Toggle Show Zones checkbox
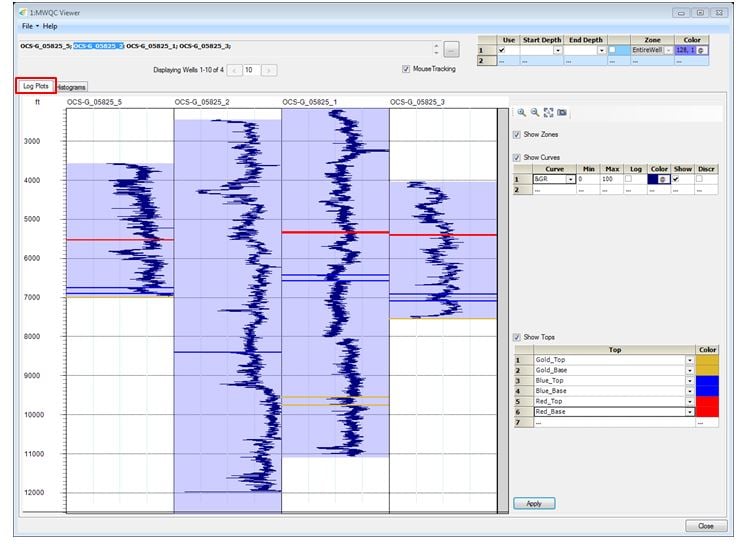The image size is (747, 547). pyautogui.click(x=516, y=134)
